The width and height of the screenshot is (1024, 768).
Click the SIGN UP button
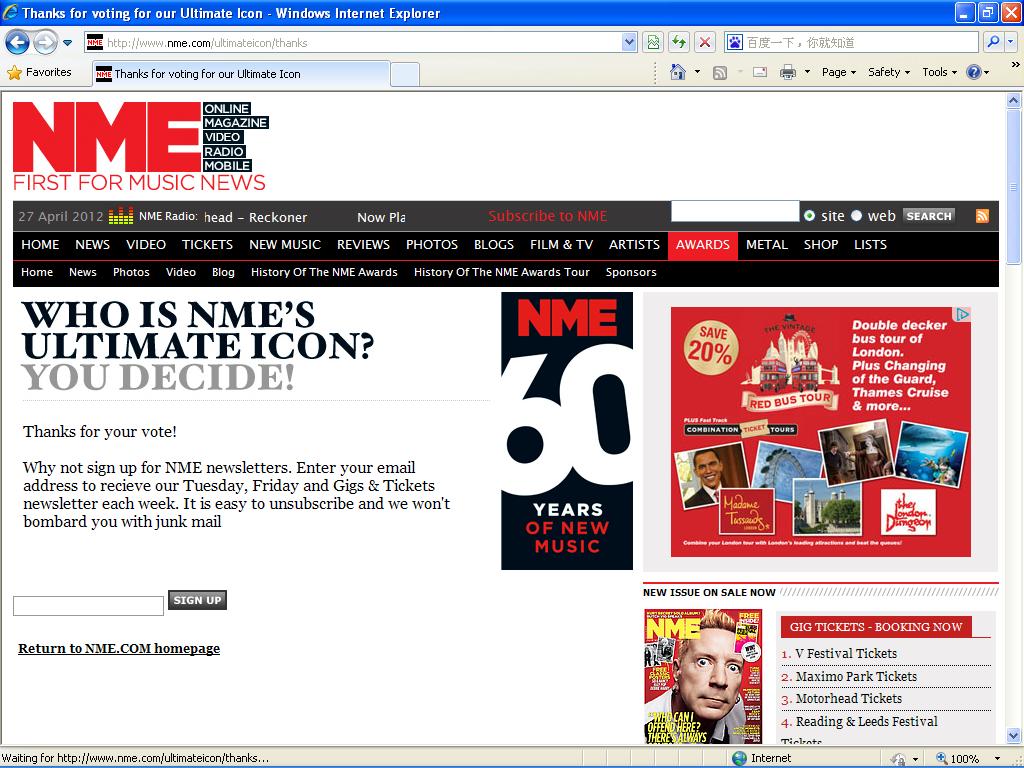click(196, 600)
